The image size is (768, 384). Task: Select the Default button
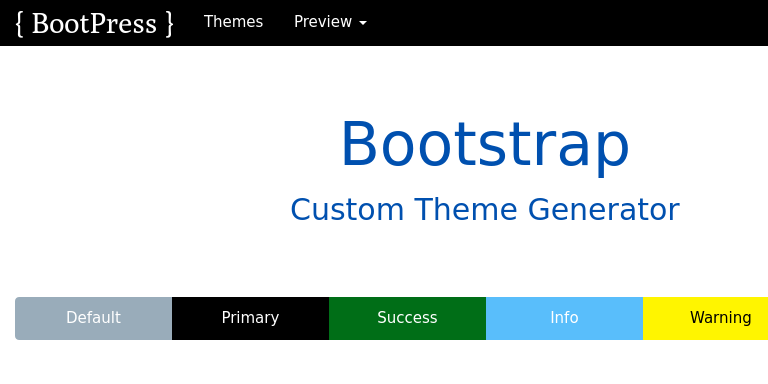pyautogui.click(x=94, y=318)
